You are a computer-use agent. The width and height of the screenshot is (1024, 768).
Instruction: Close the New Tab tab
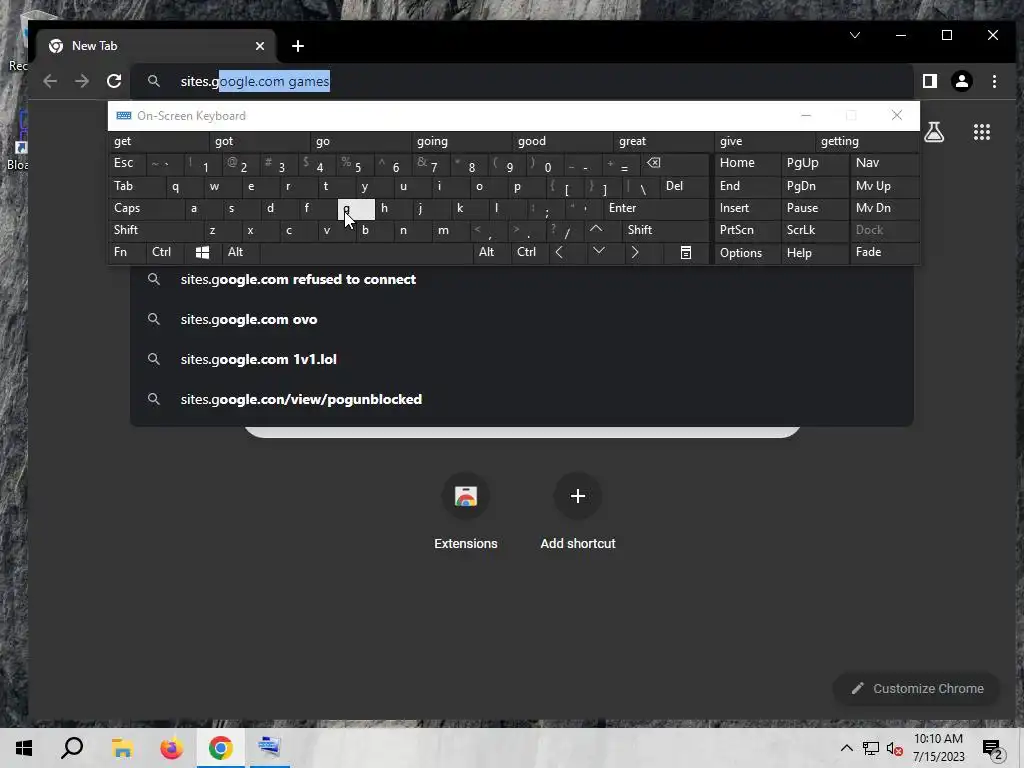[x=260, y=46]
